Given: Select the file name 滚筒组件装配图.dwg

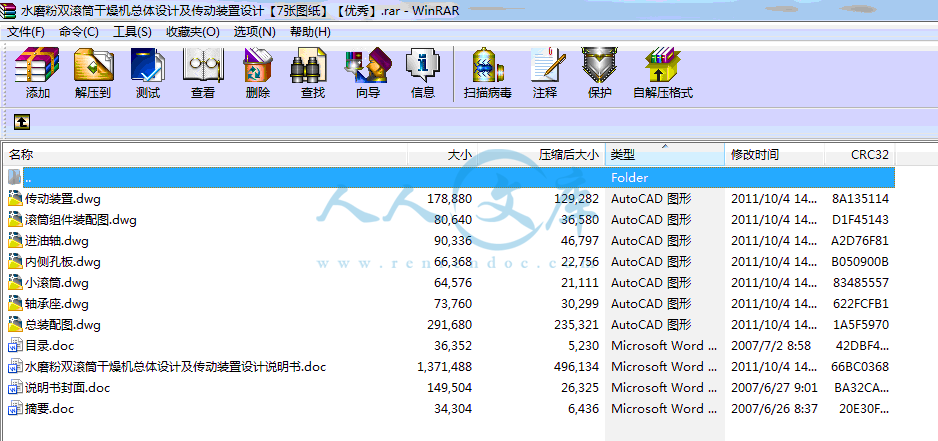Looking at the screenshot, I should (81, 220).
